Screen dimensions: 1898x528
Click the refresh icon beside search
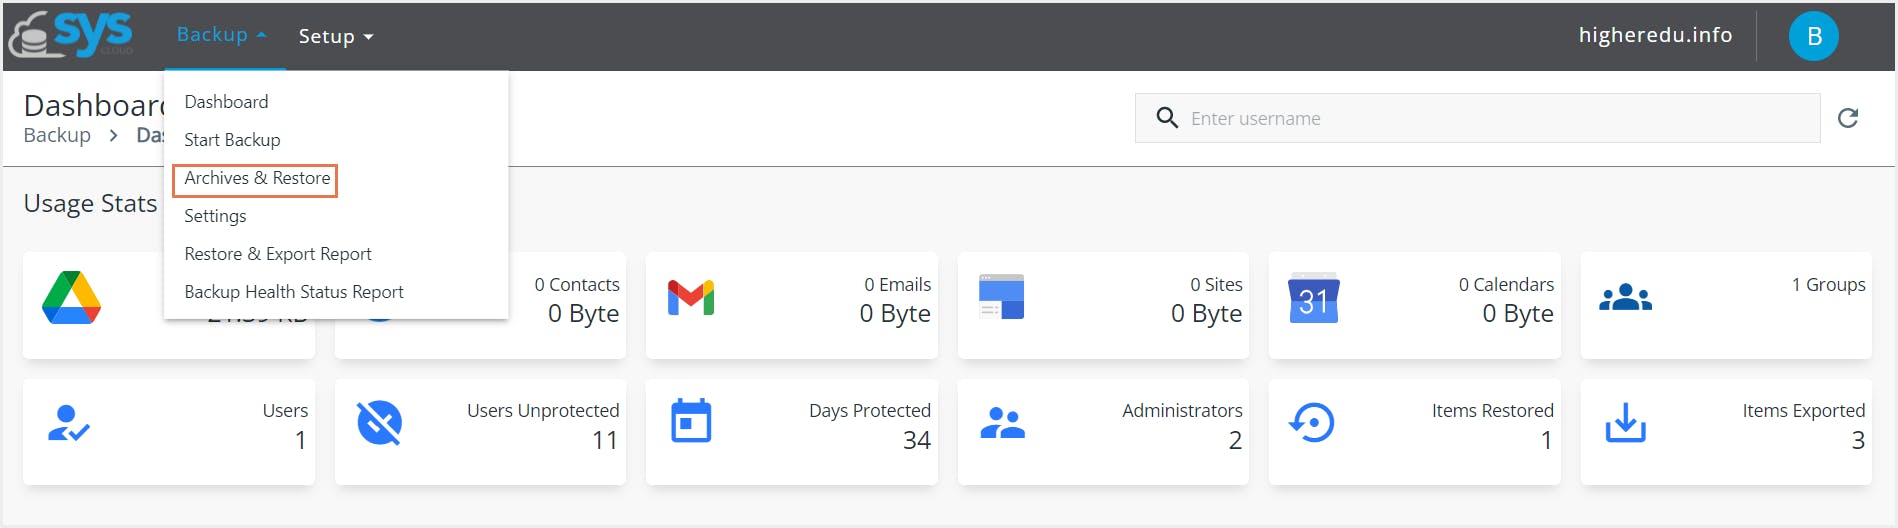(1847, 118)
